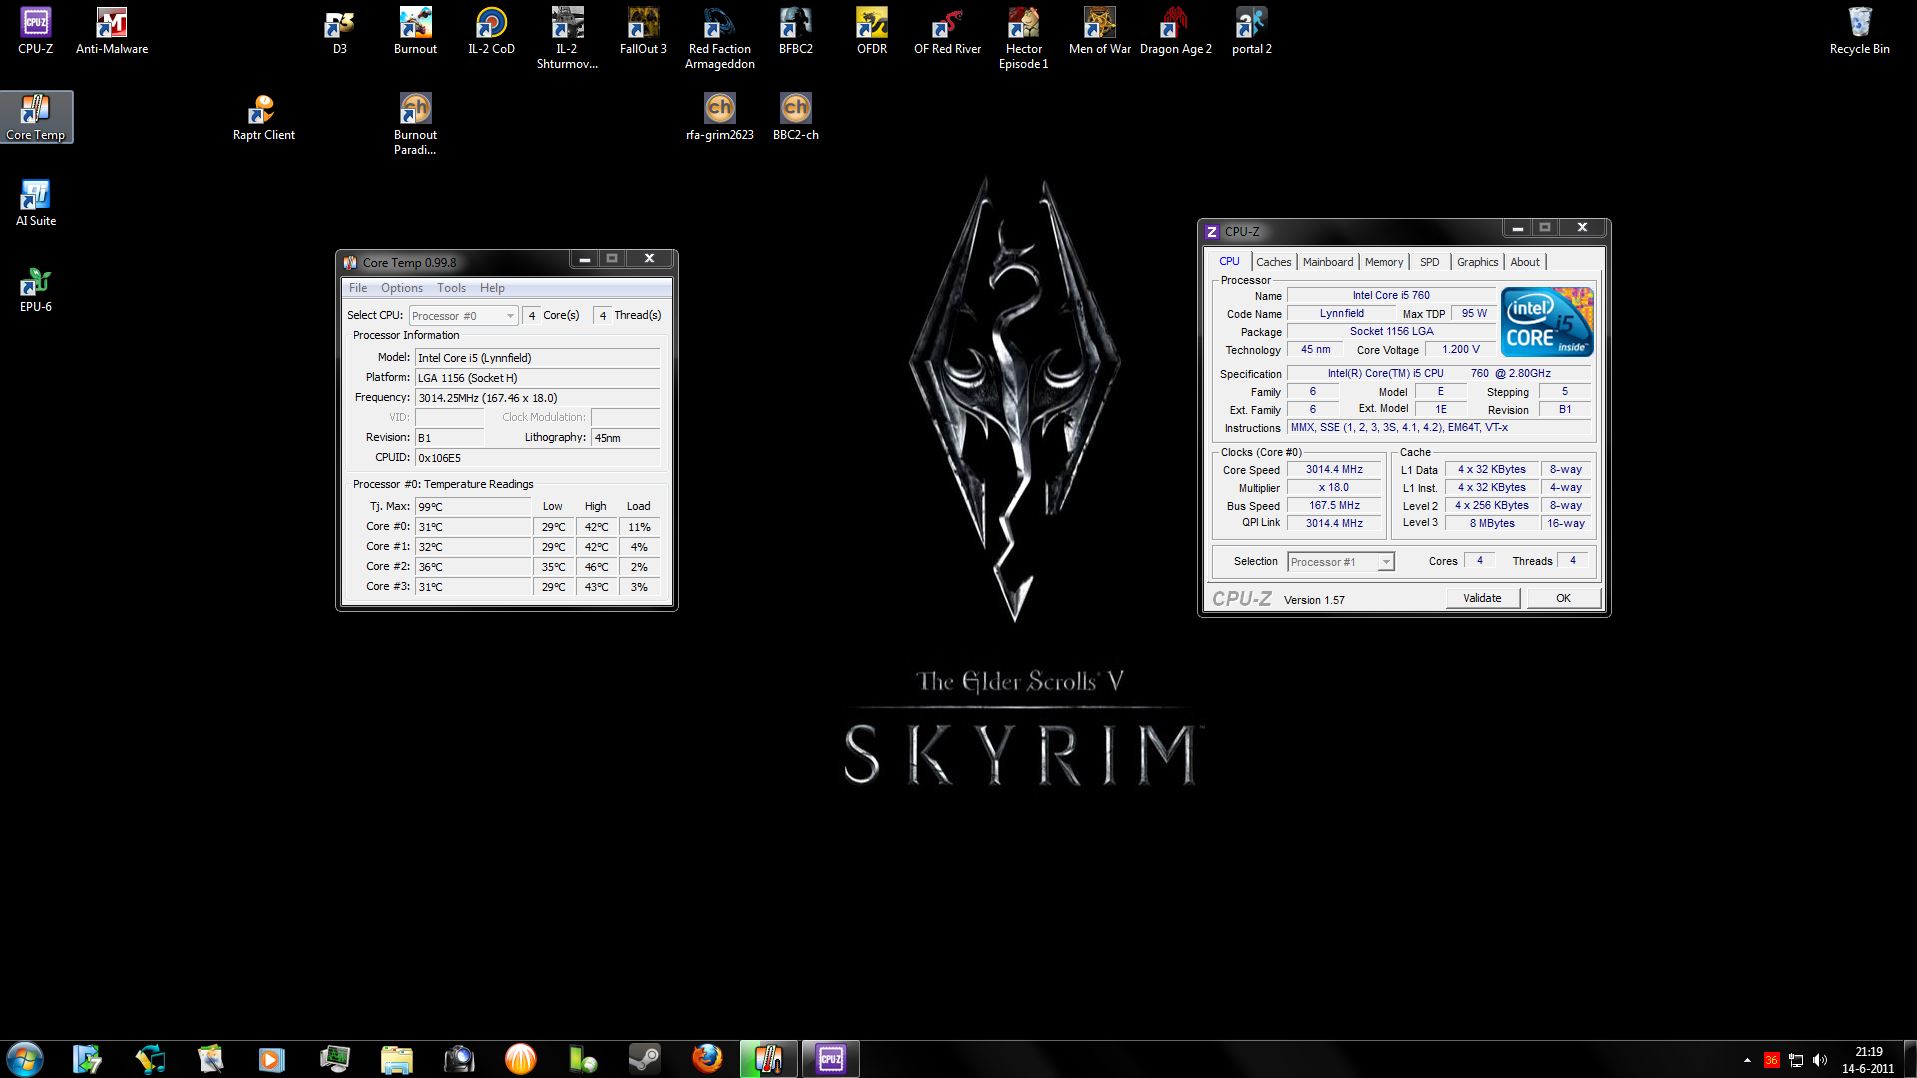Screen dimensions: 1917x1078
Task: Launch Firefox from the taskbar
Action: click(x=706, y=1059)
